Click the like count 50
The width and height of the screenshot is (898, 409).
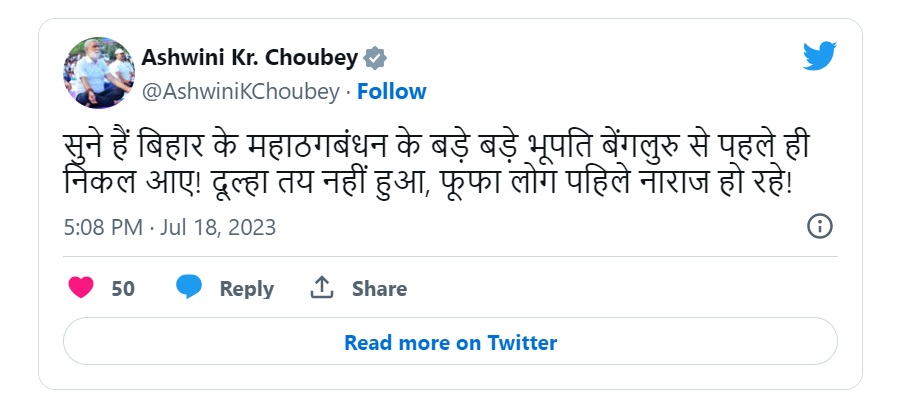point(123,289)
